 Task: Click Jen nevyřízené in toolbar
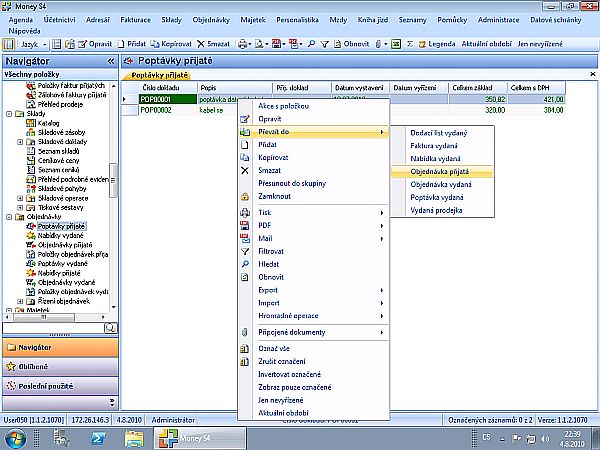(x=540, y=44)
